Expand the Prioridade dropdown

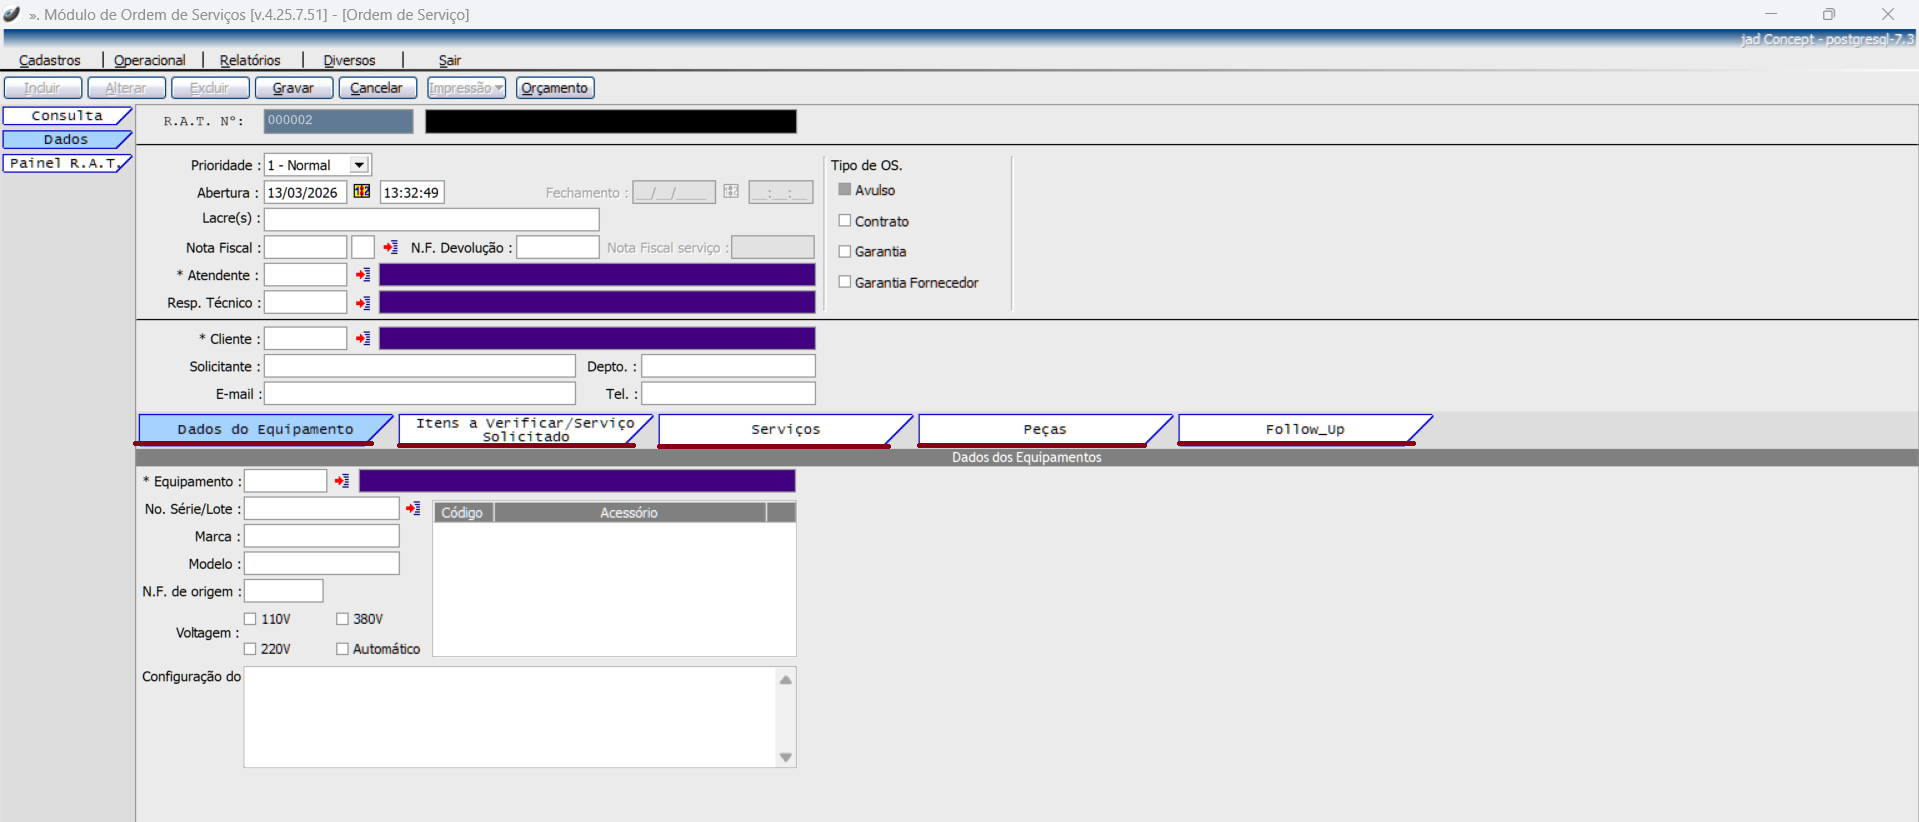359,165
